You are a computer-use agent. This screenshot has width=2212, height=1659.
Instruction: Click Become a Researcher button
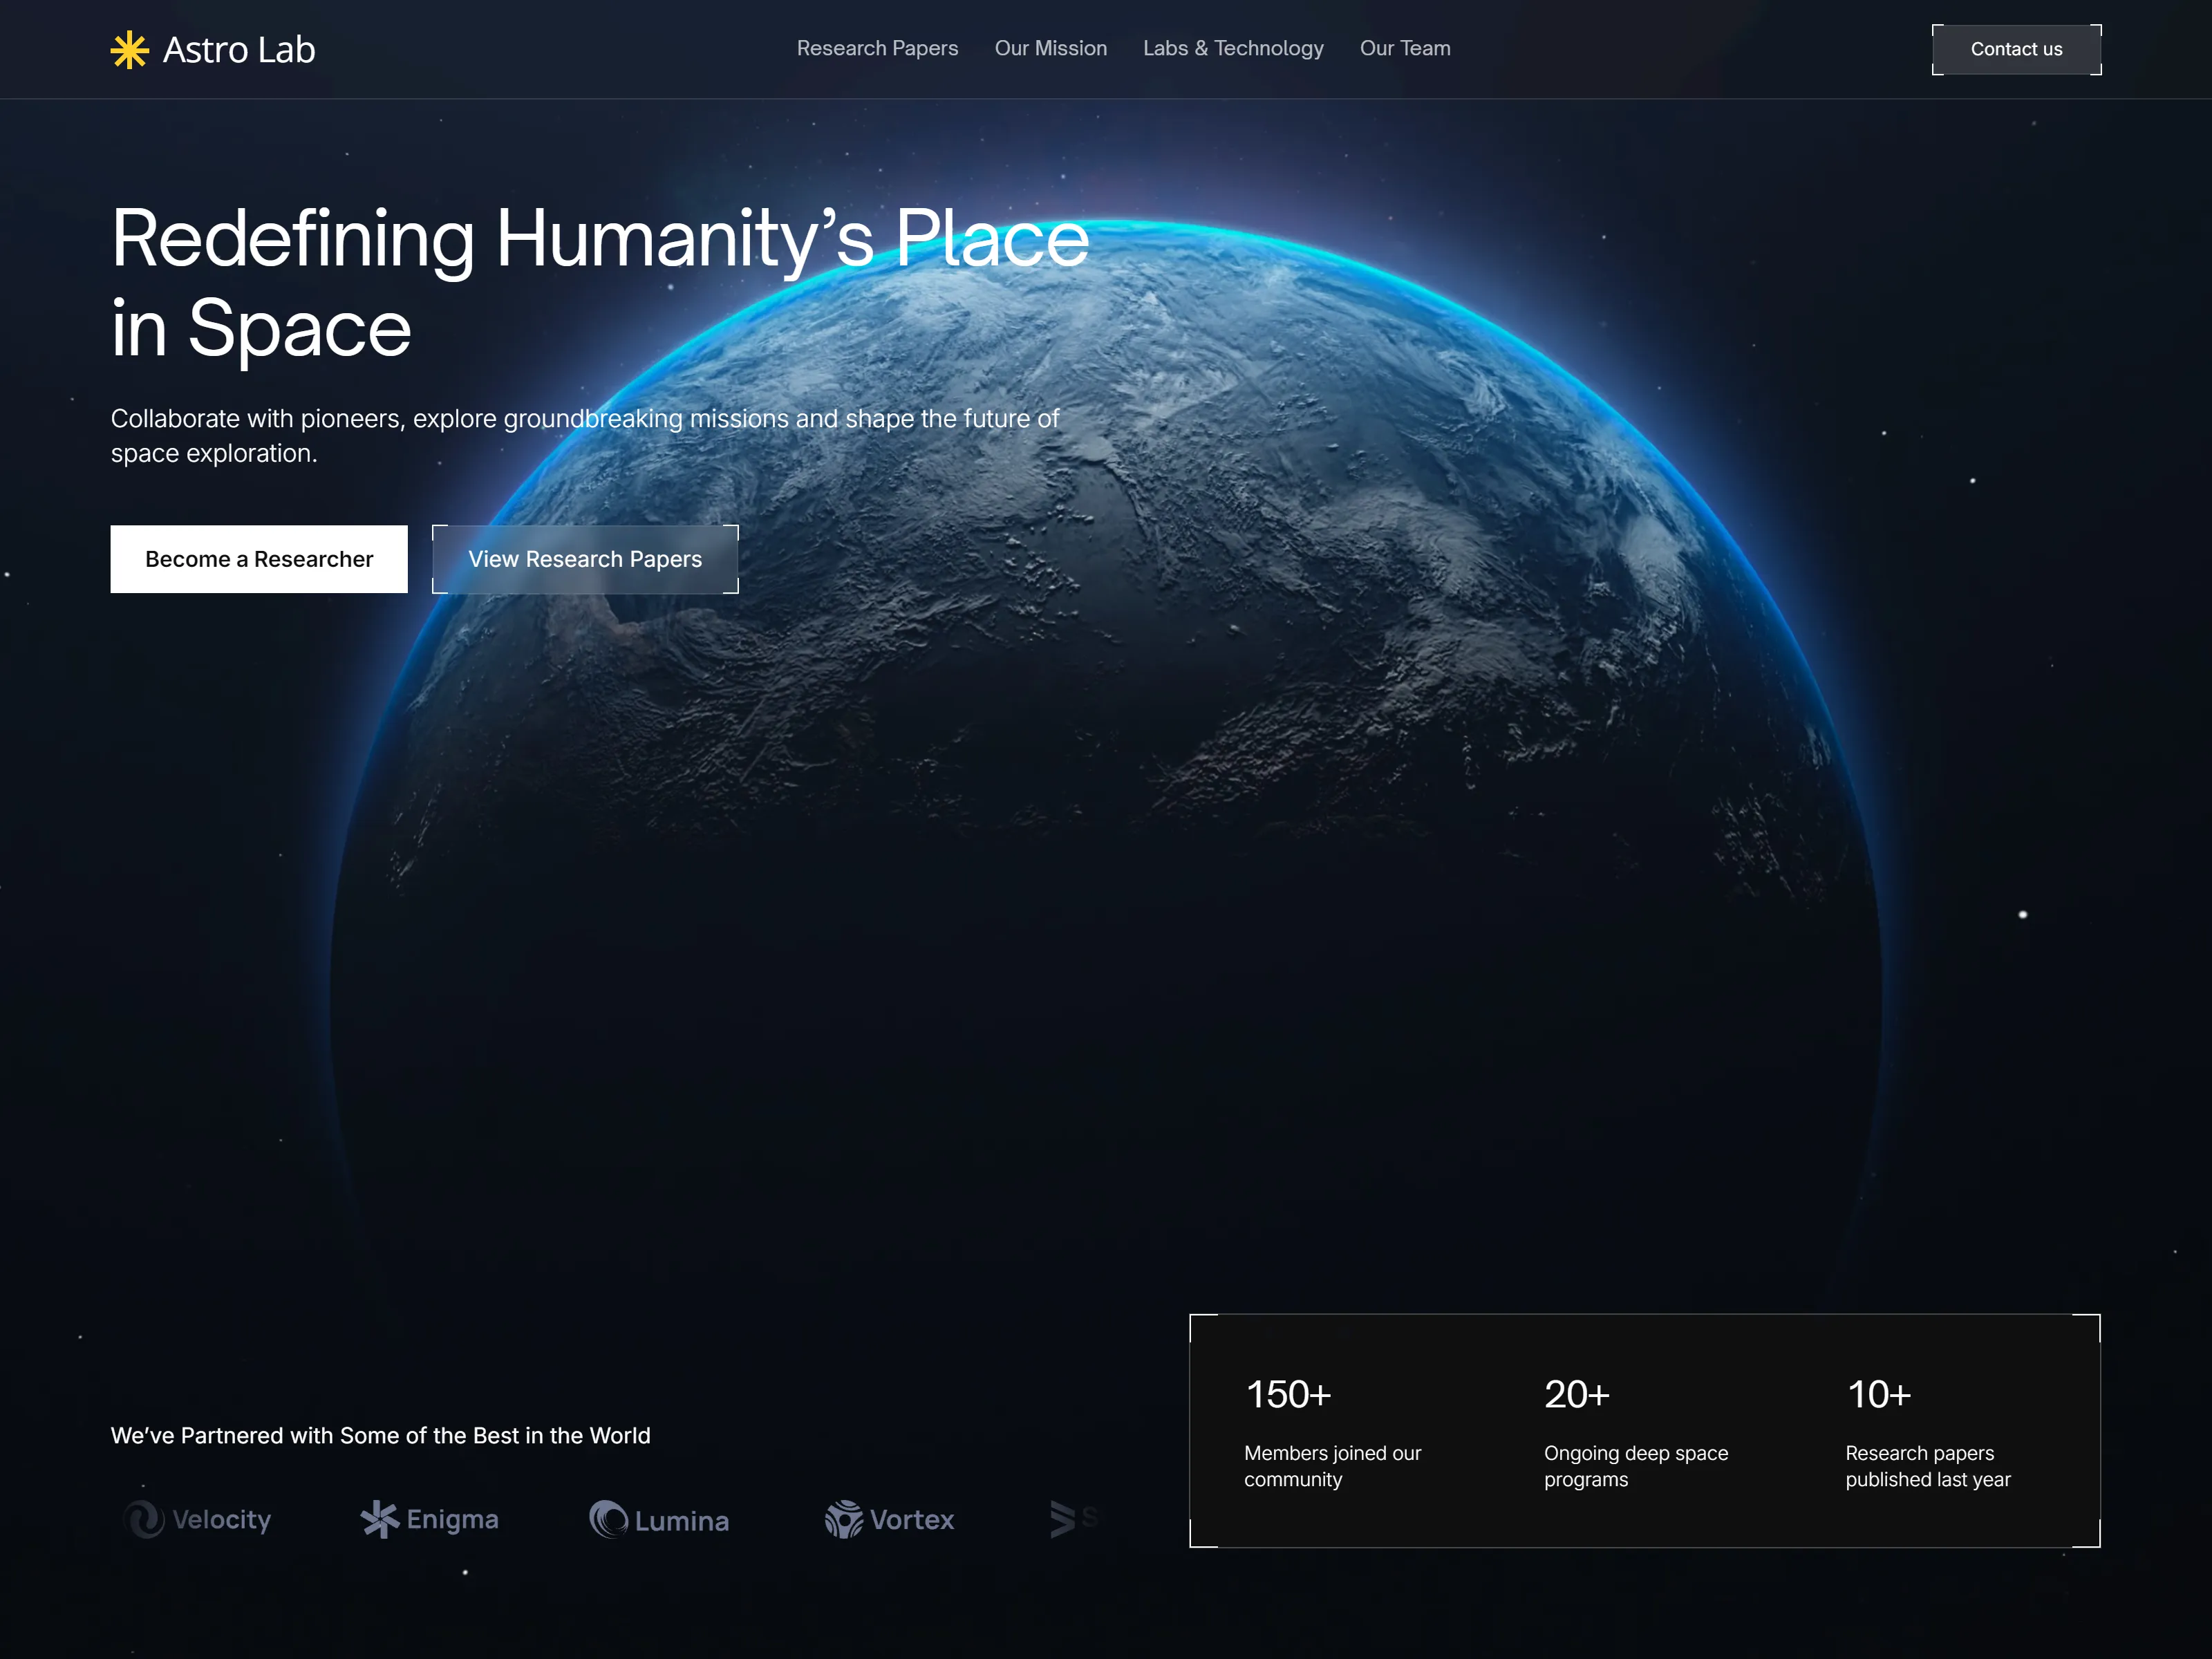click(x=259, y=559)
